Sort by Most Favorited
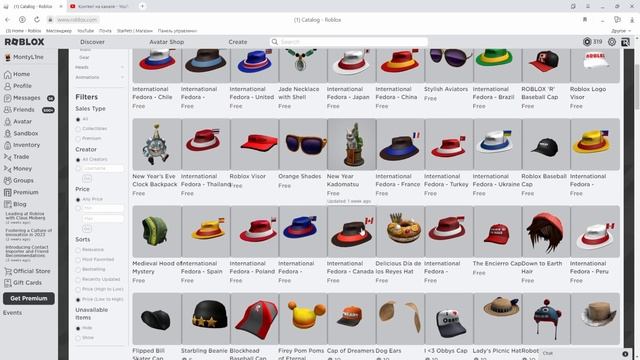This screenshot has width=640, height=360. (78, 260)
